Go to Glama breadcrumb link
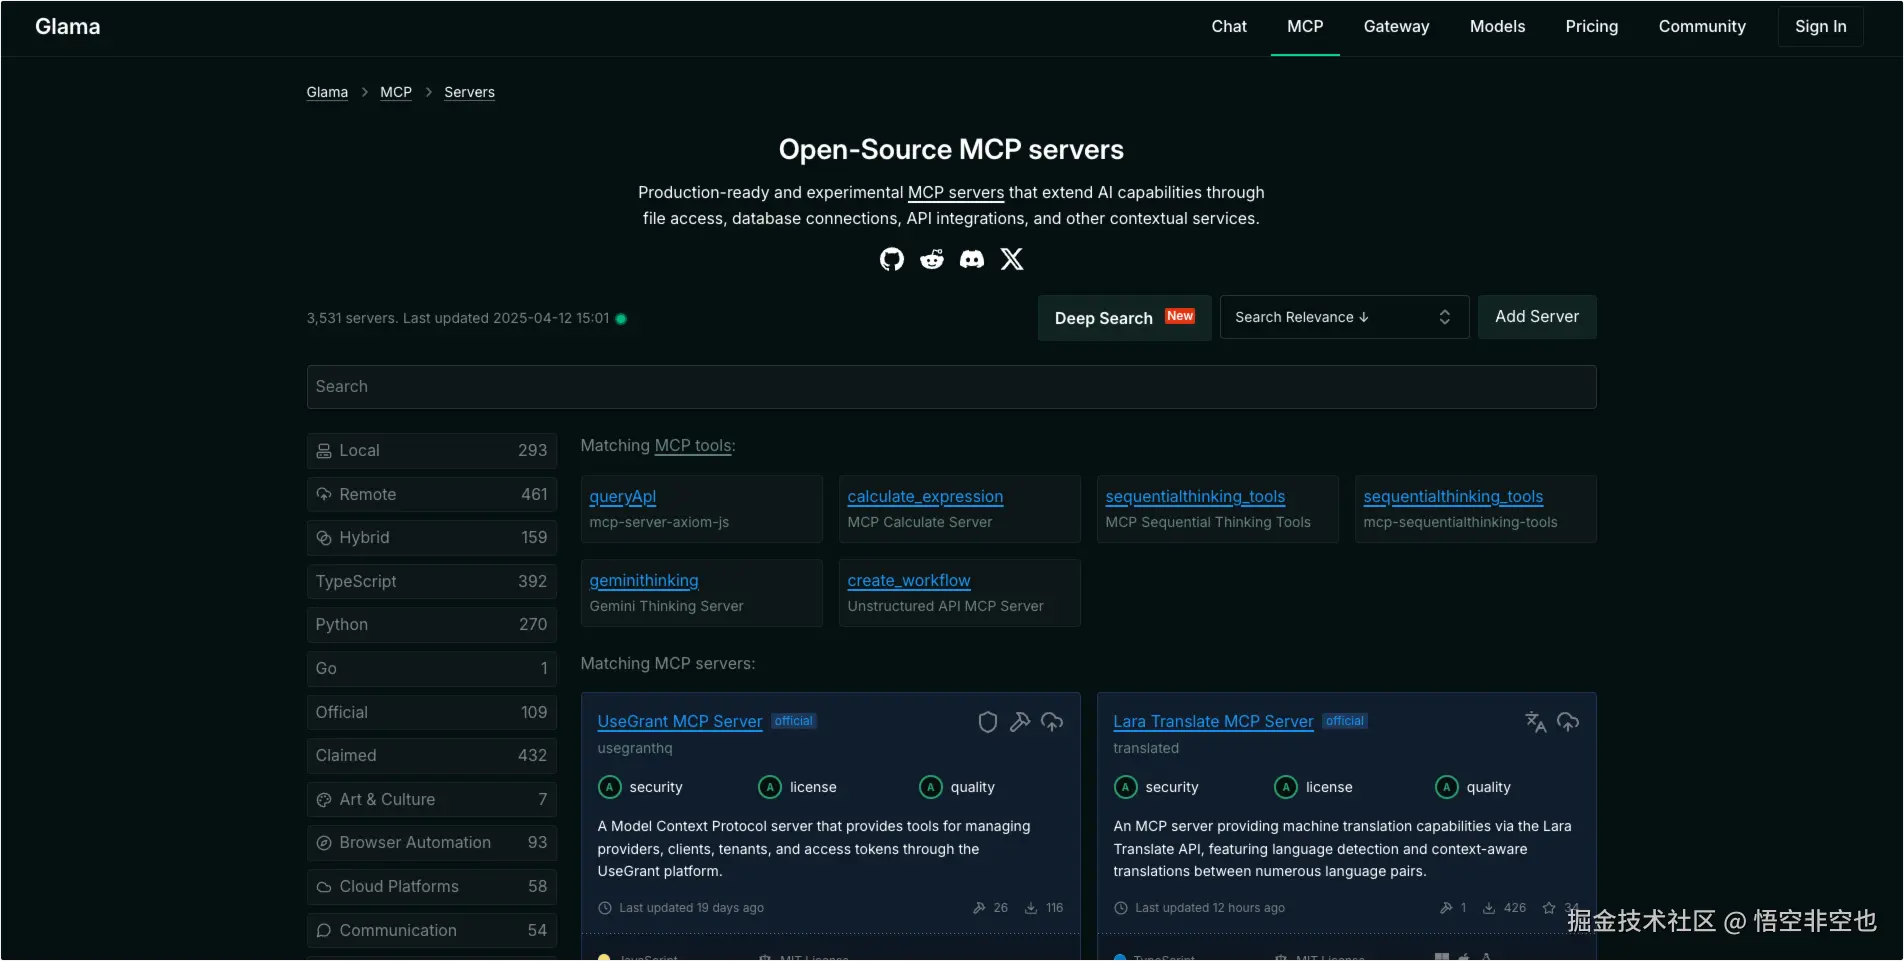The height and width of the screenshot is (961, 1904). tap(327, 92)
